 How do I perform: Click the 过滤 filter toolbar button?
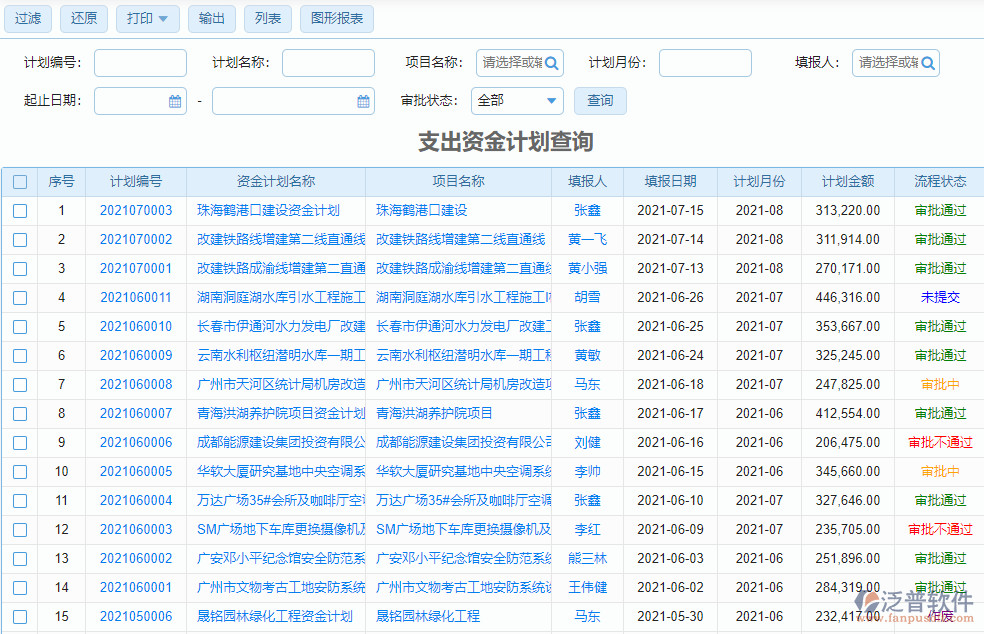[x=27, y=19]
